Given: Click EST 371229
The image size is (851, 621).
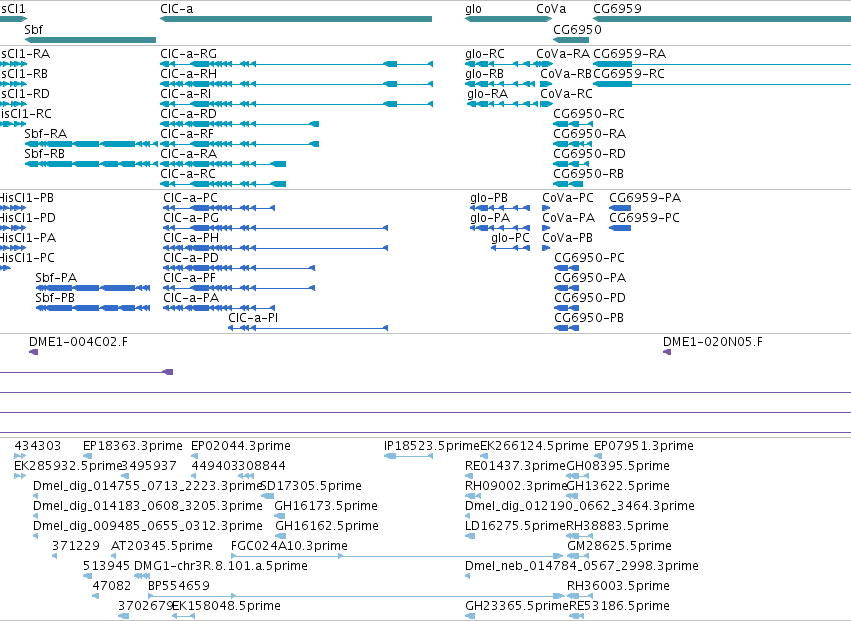Looking at the screenshot, I should point(55,556).
